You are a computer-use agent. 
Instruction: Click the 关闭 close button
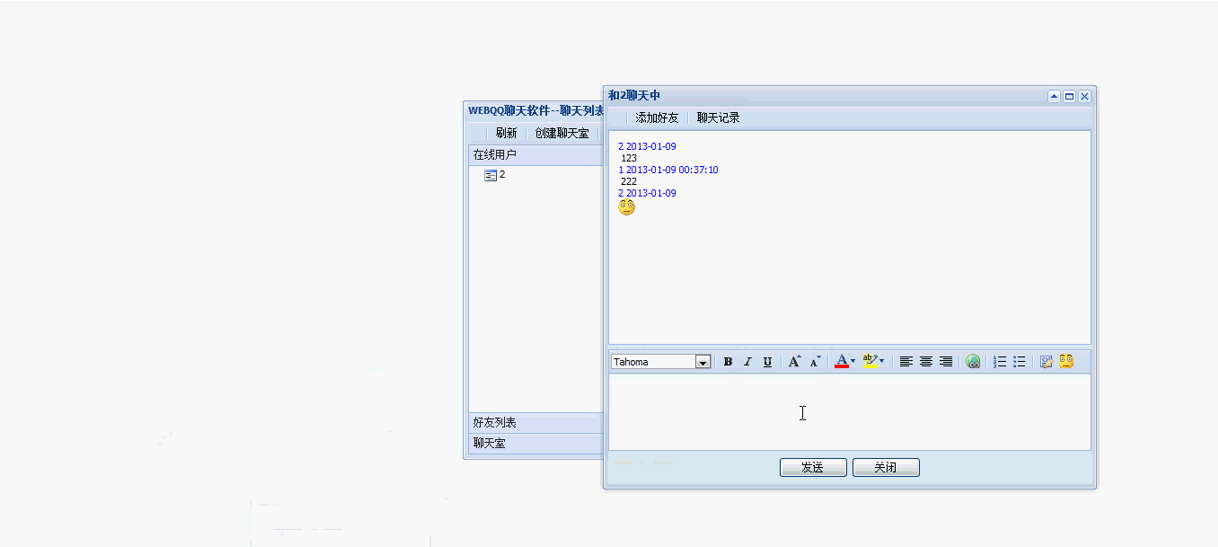[886, 467]
